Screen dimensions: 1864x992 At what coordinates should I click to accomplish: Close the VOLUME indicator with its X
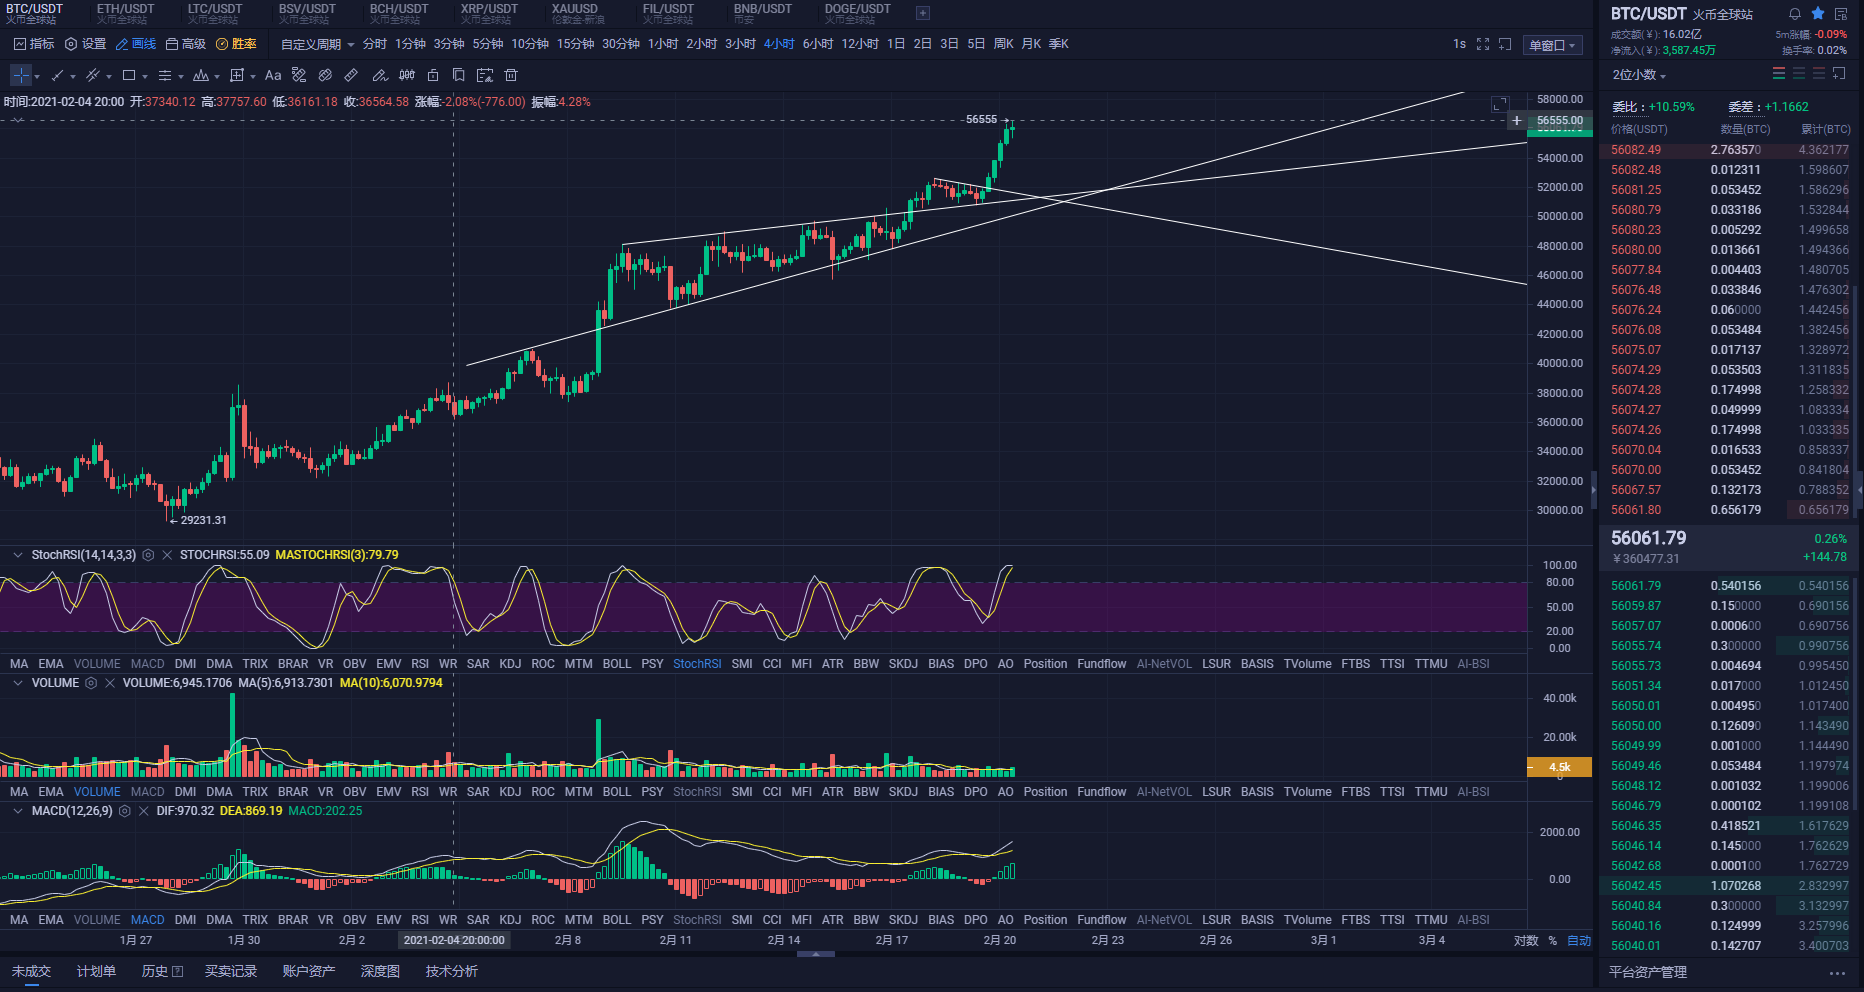point(110,683)
